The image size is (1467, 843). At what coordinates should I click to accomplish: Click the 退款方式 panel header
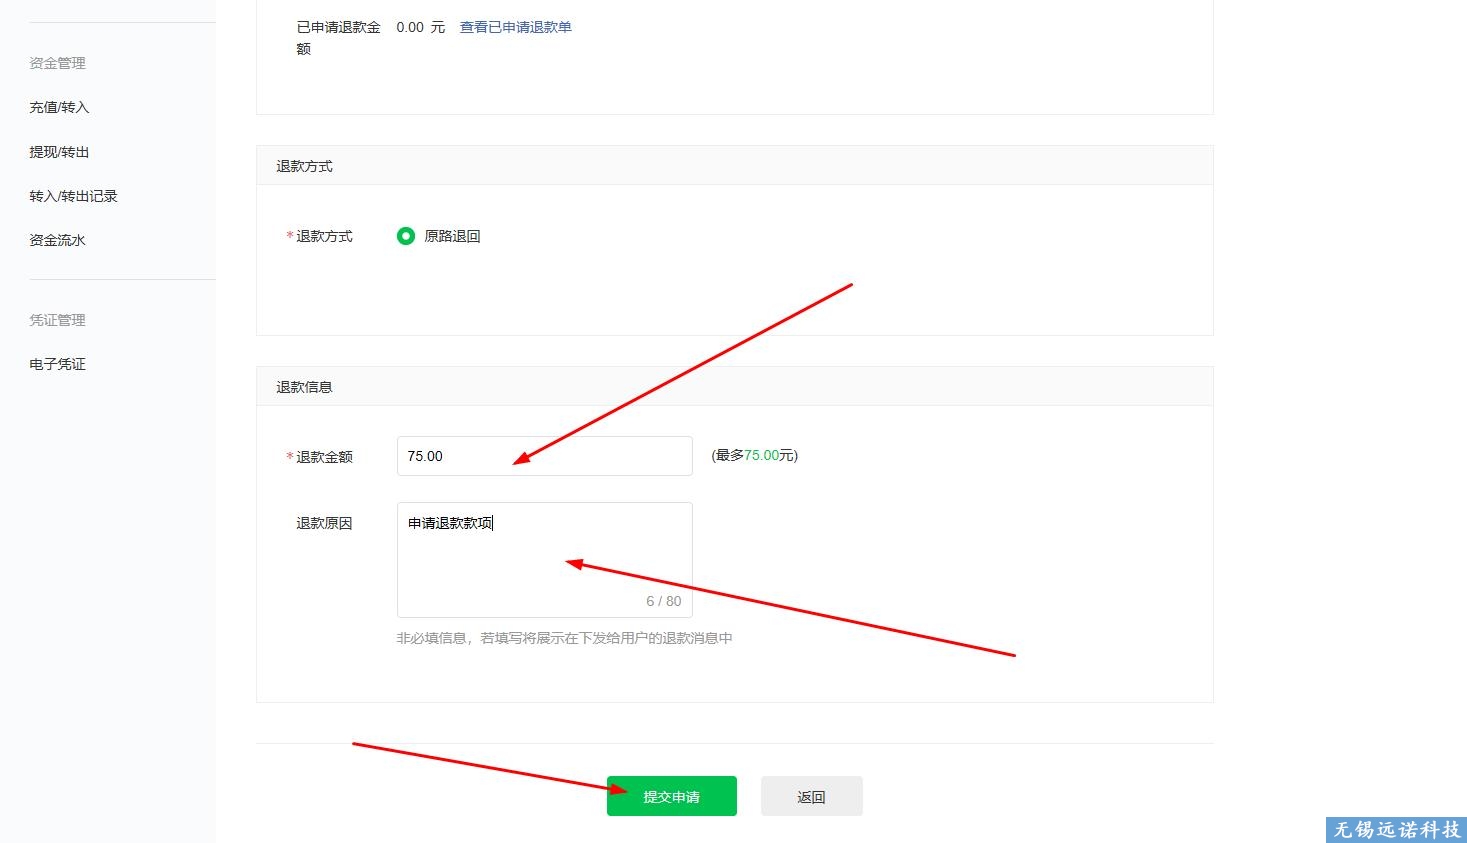pyautogui.click(x=734, y=166)
